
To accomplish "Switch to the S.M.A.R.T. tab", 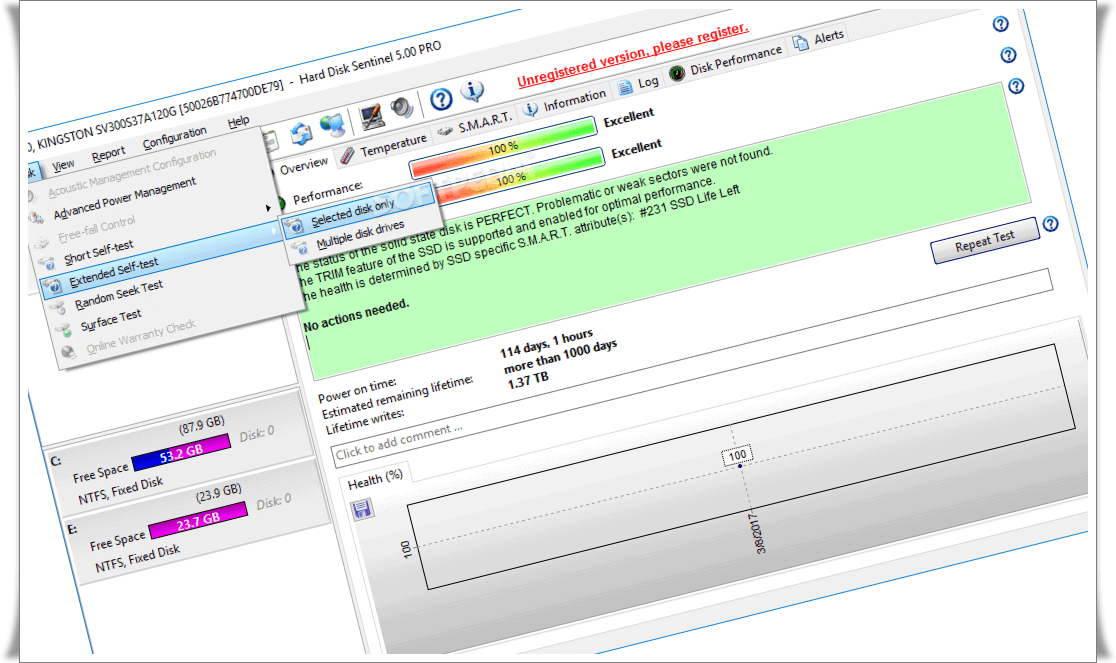I will (x=475, y=124).
